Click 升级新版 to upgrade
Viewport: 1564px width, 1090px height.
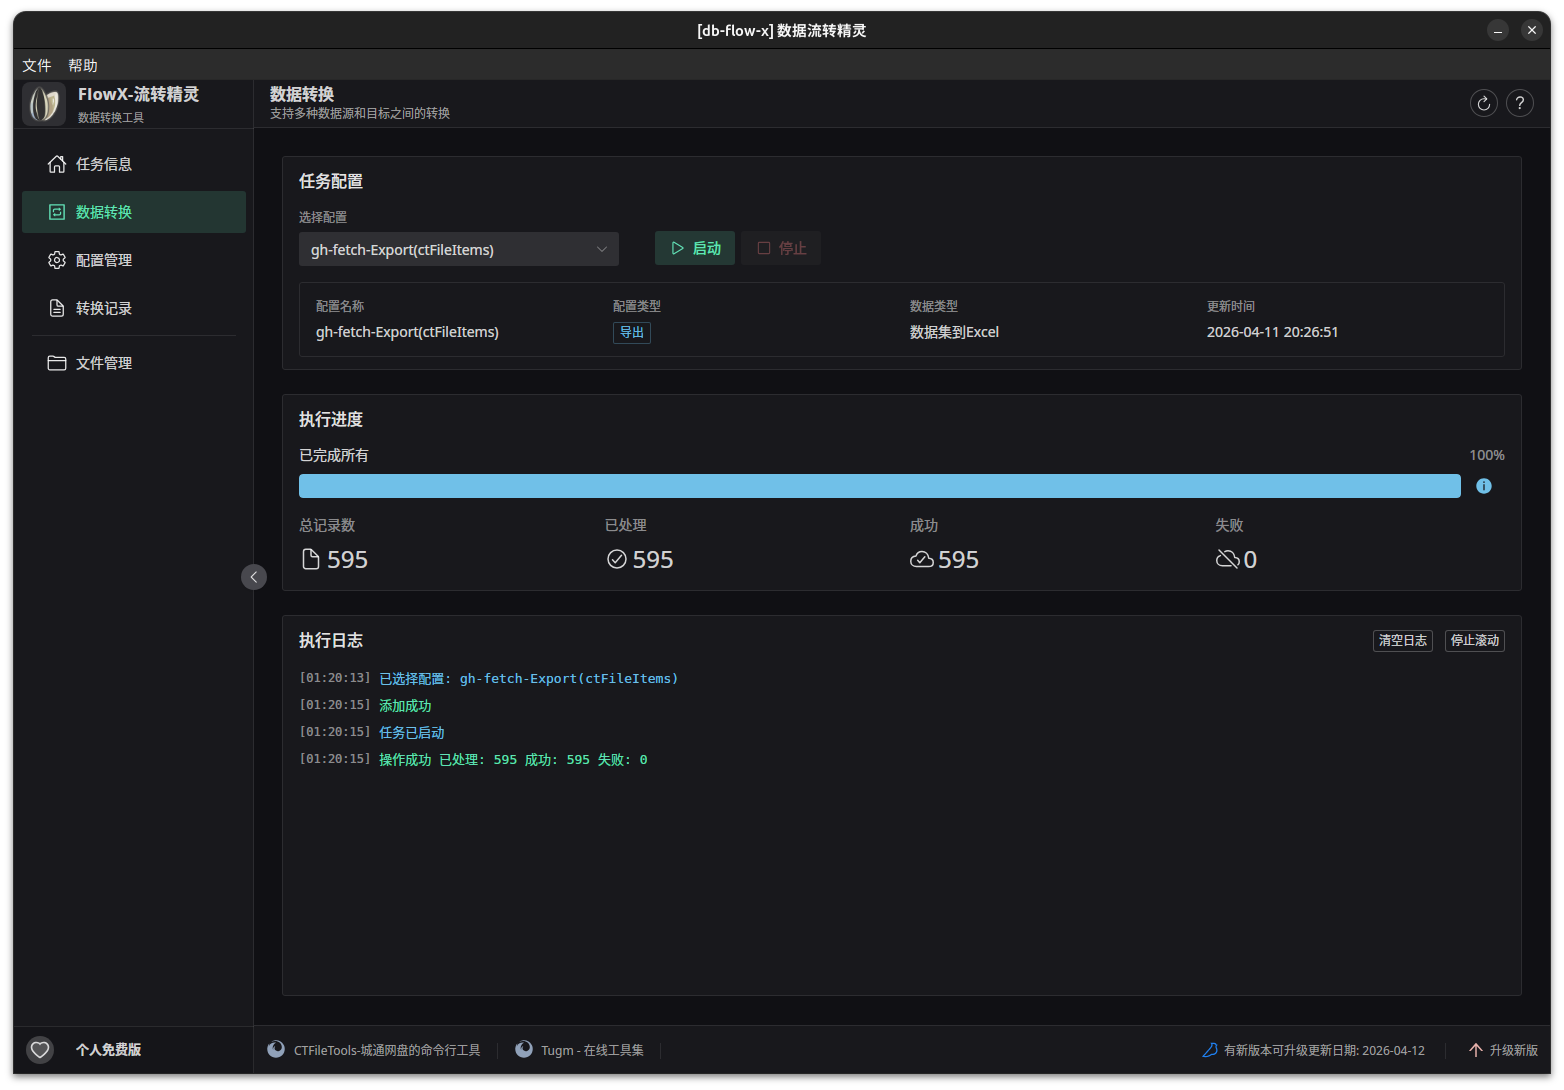1503,1050
